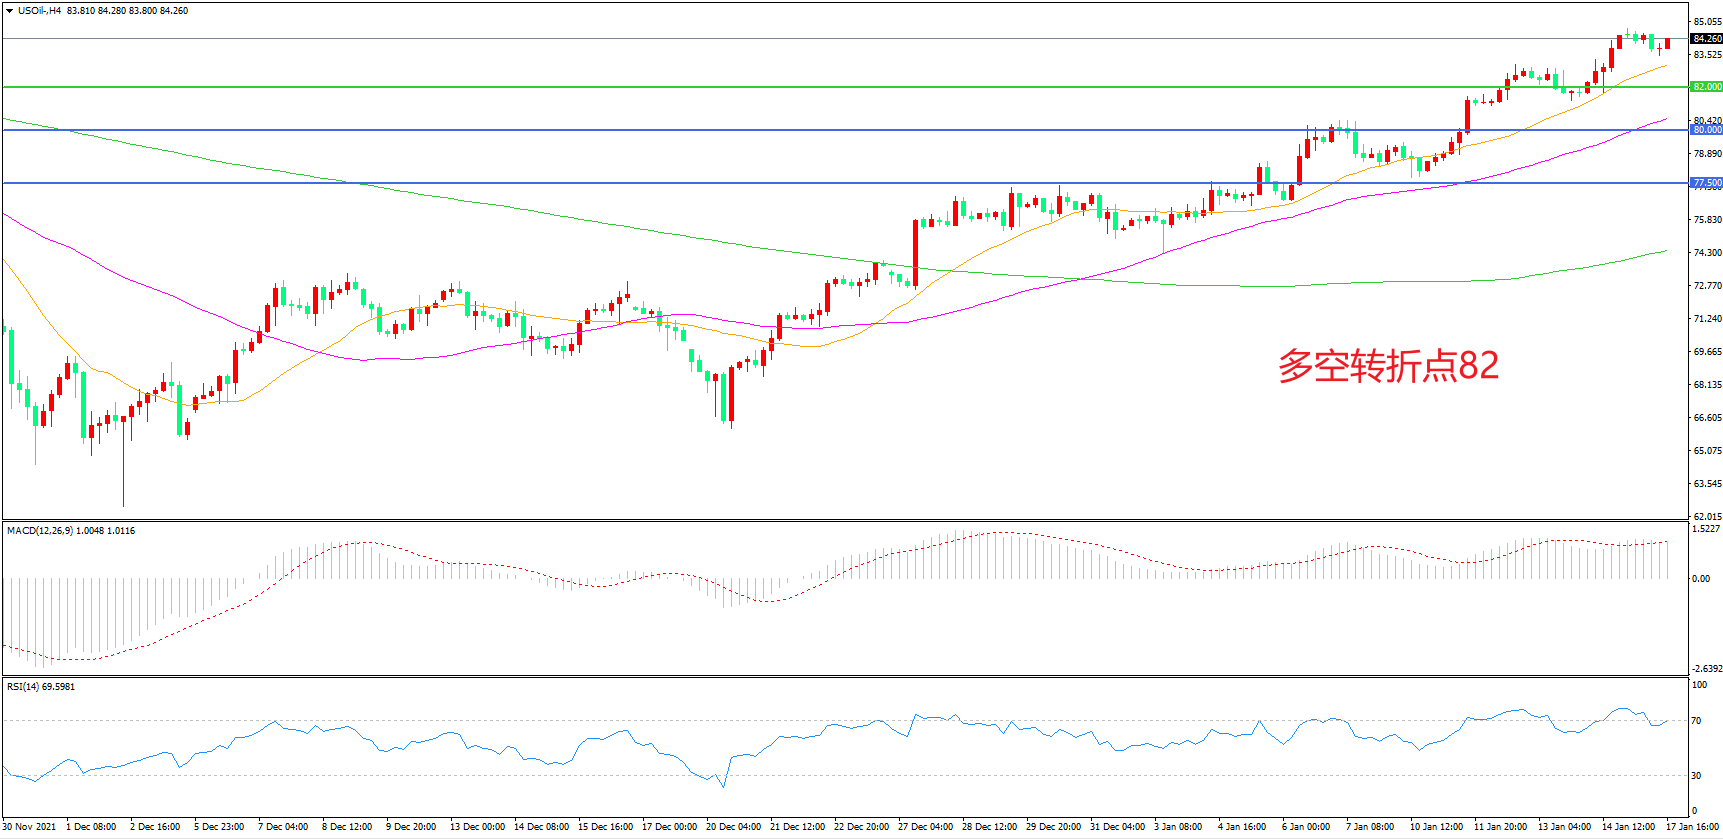Click the RSI(14) indicator label
The width and height of the screenshot is (1723, 840).
tap(40, 687)
